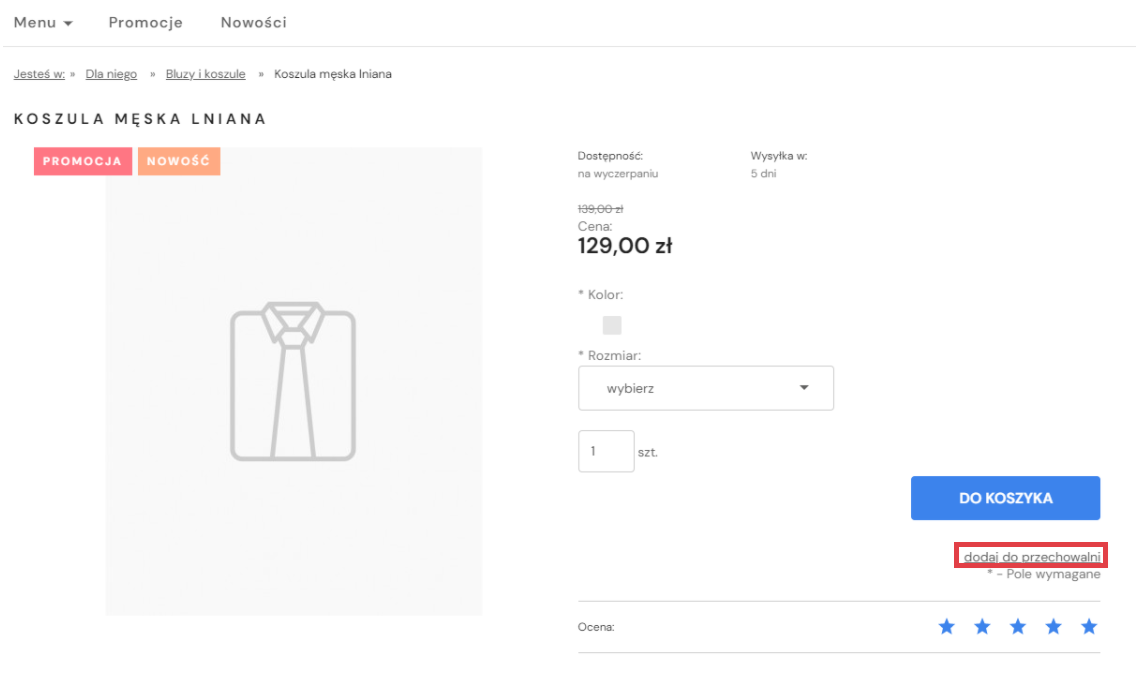Go to 'Bluzy i koszule' breadcrumb
Screen dimensions: 1140x676
tap(205, 74)
